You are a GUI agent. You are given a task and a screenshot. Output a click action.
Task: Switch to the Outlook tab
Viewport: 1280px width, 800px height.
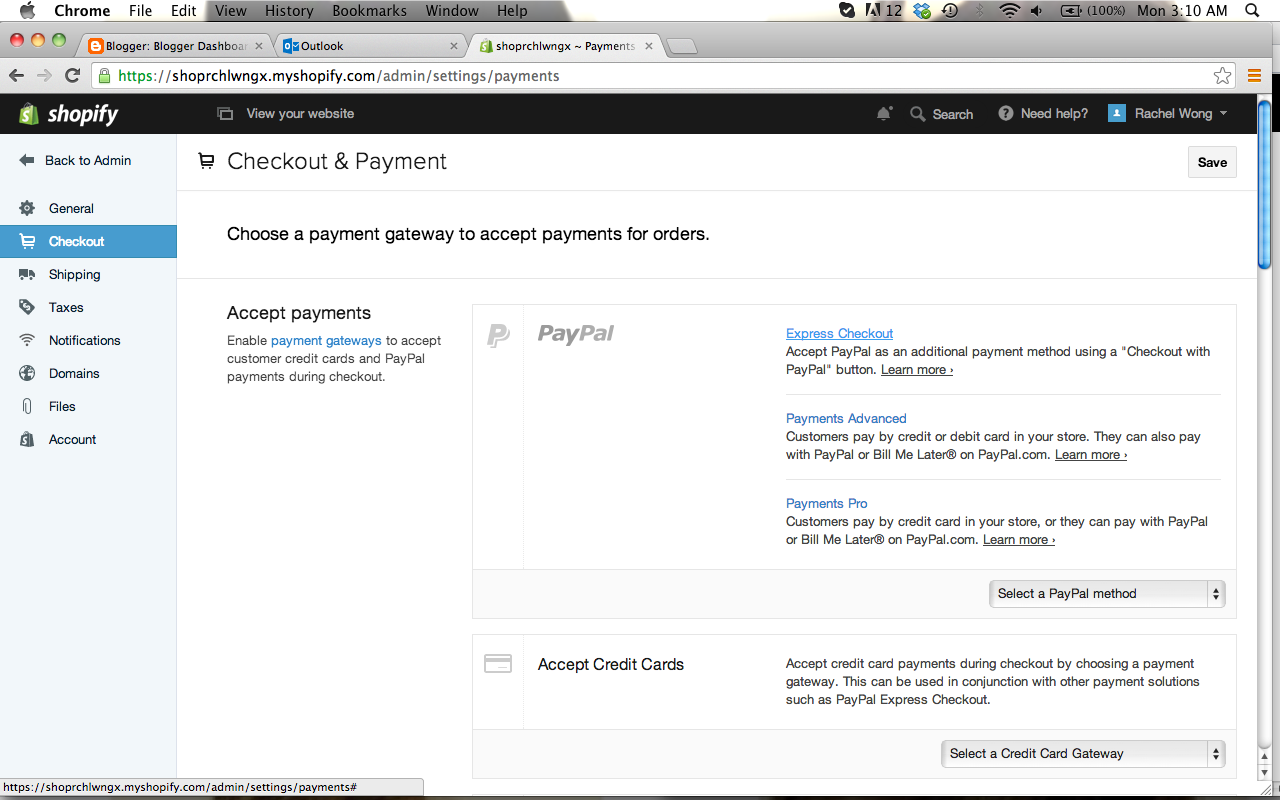(370, 46)
